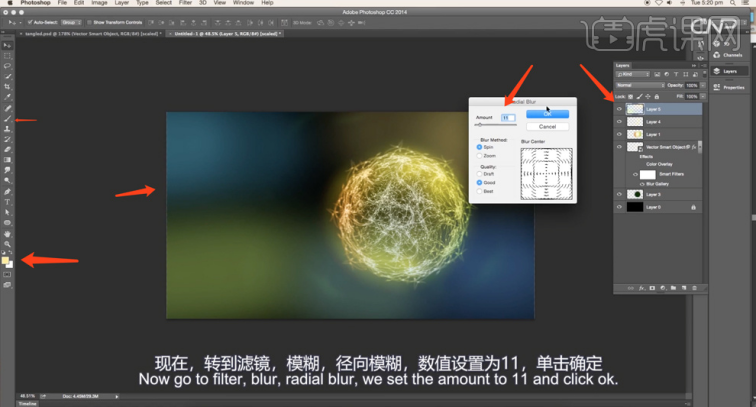Open Auto-Select Group dropdown

click(x=71, y=22)
